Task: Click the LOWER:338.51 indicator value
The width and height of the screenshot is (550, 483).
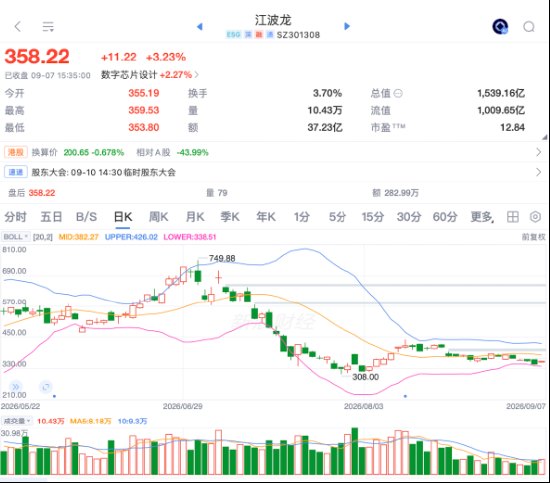Action: [190, 237]
